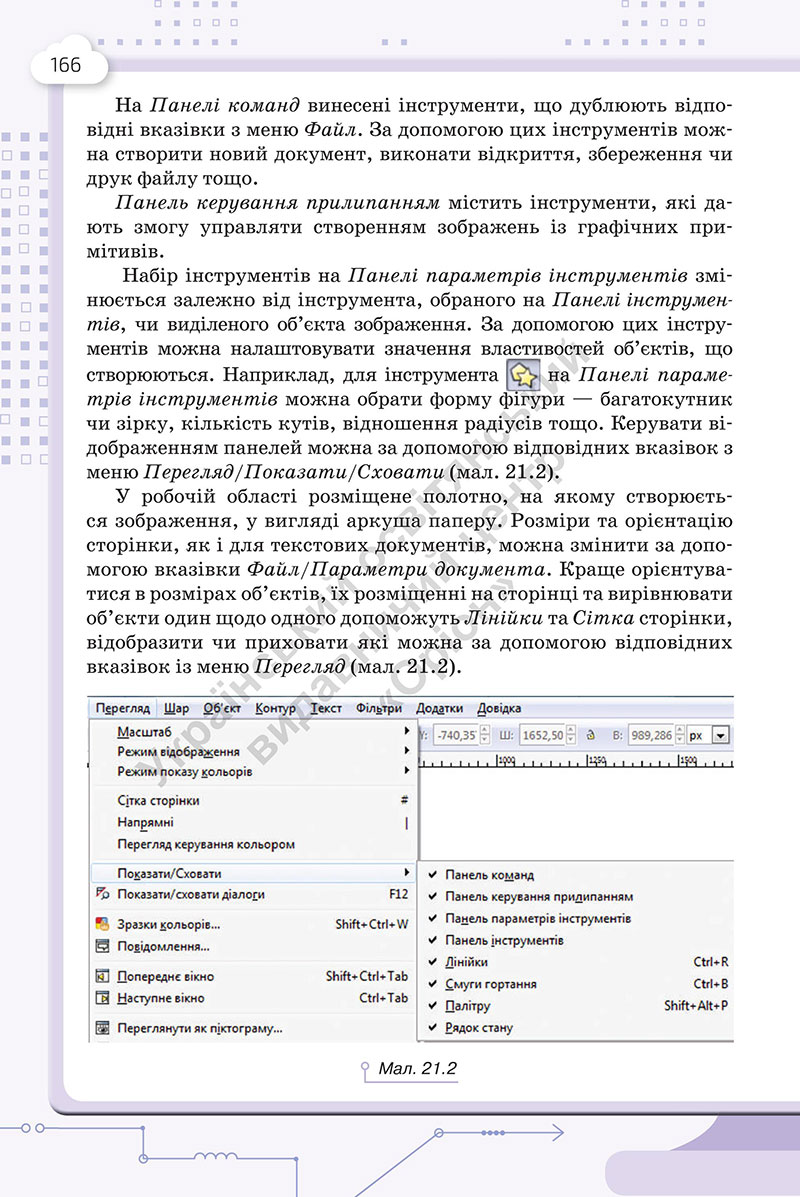The width and height of the screenshot is (800, 1197).
Task: Expand the Показати/Сховати submenu
Action: point(252,873)
